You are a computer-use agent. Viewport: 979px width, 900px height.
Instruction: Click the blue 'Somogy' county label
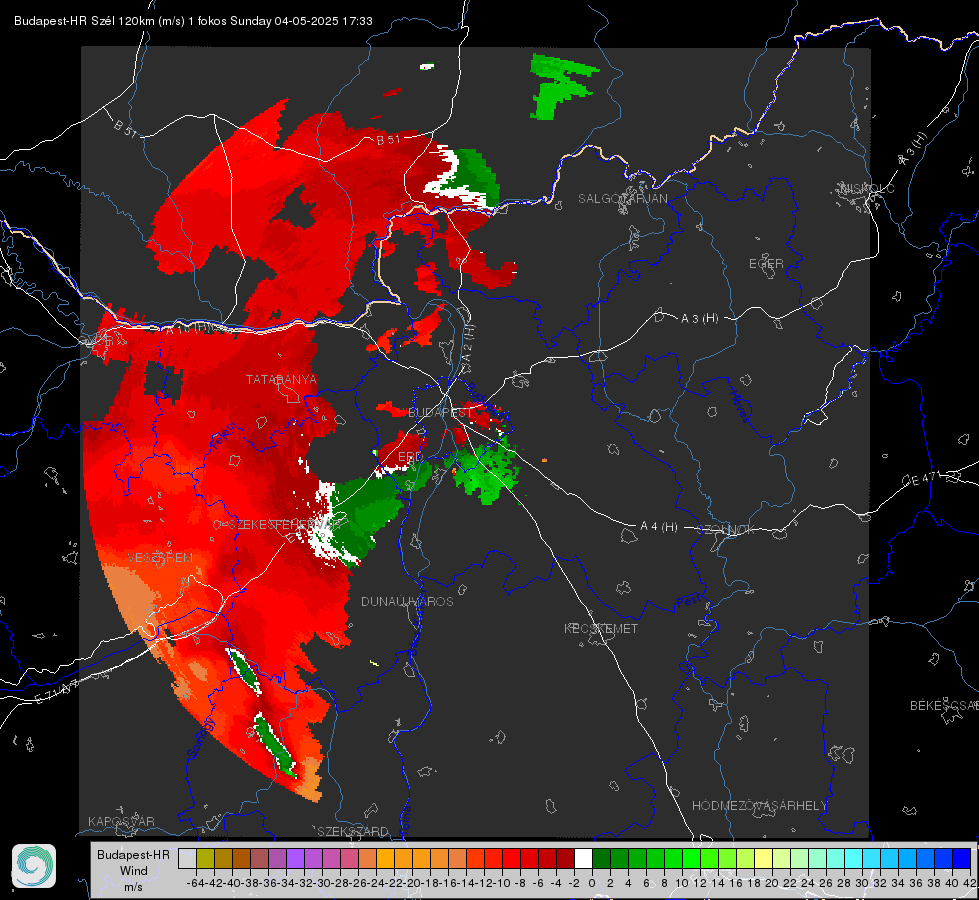202,738
